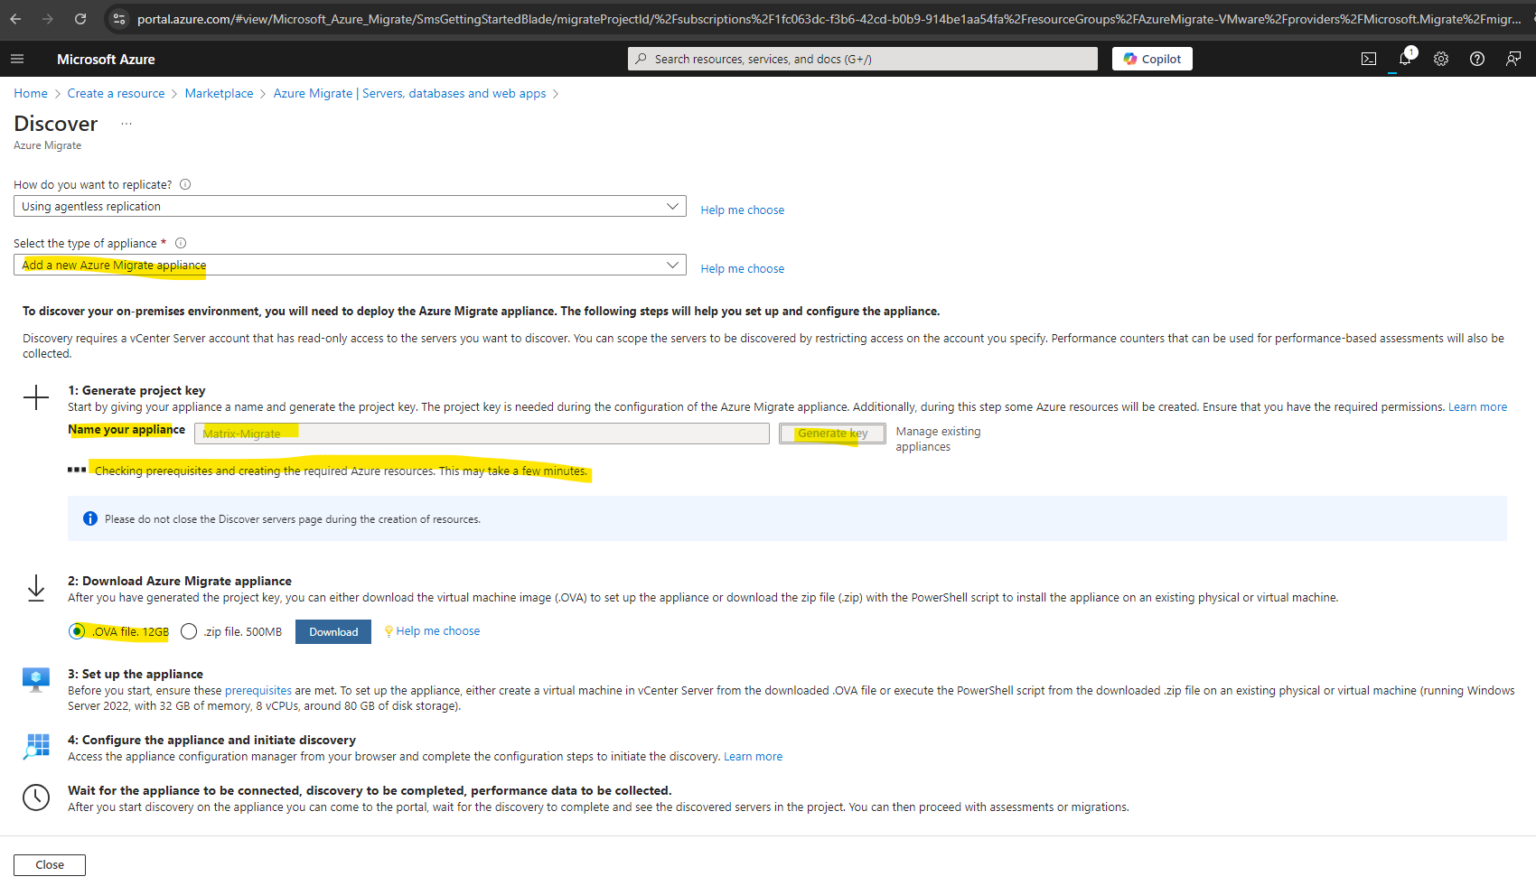Expand the appliance type dropdown
This screenshot has height=886, width=1536.
coord(350,265)
